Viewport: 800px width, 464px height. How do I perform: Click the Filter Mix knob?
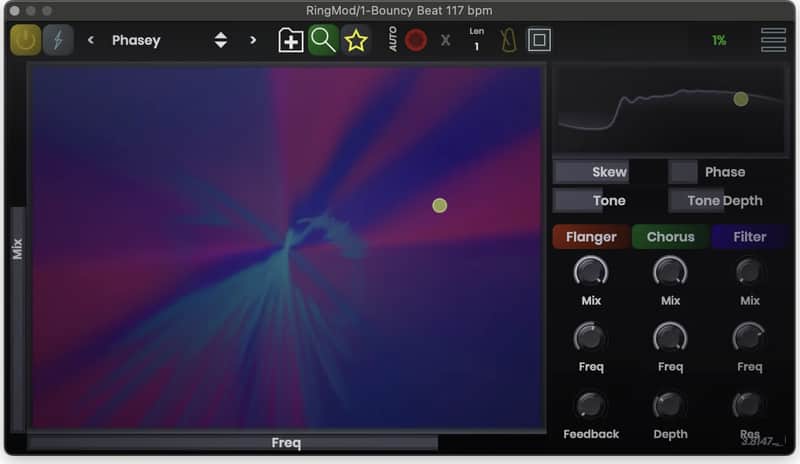coord(749,272)
